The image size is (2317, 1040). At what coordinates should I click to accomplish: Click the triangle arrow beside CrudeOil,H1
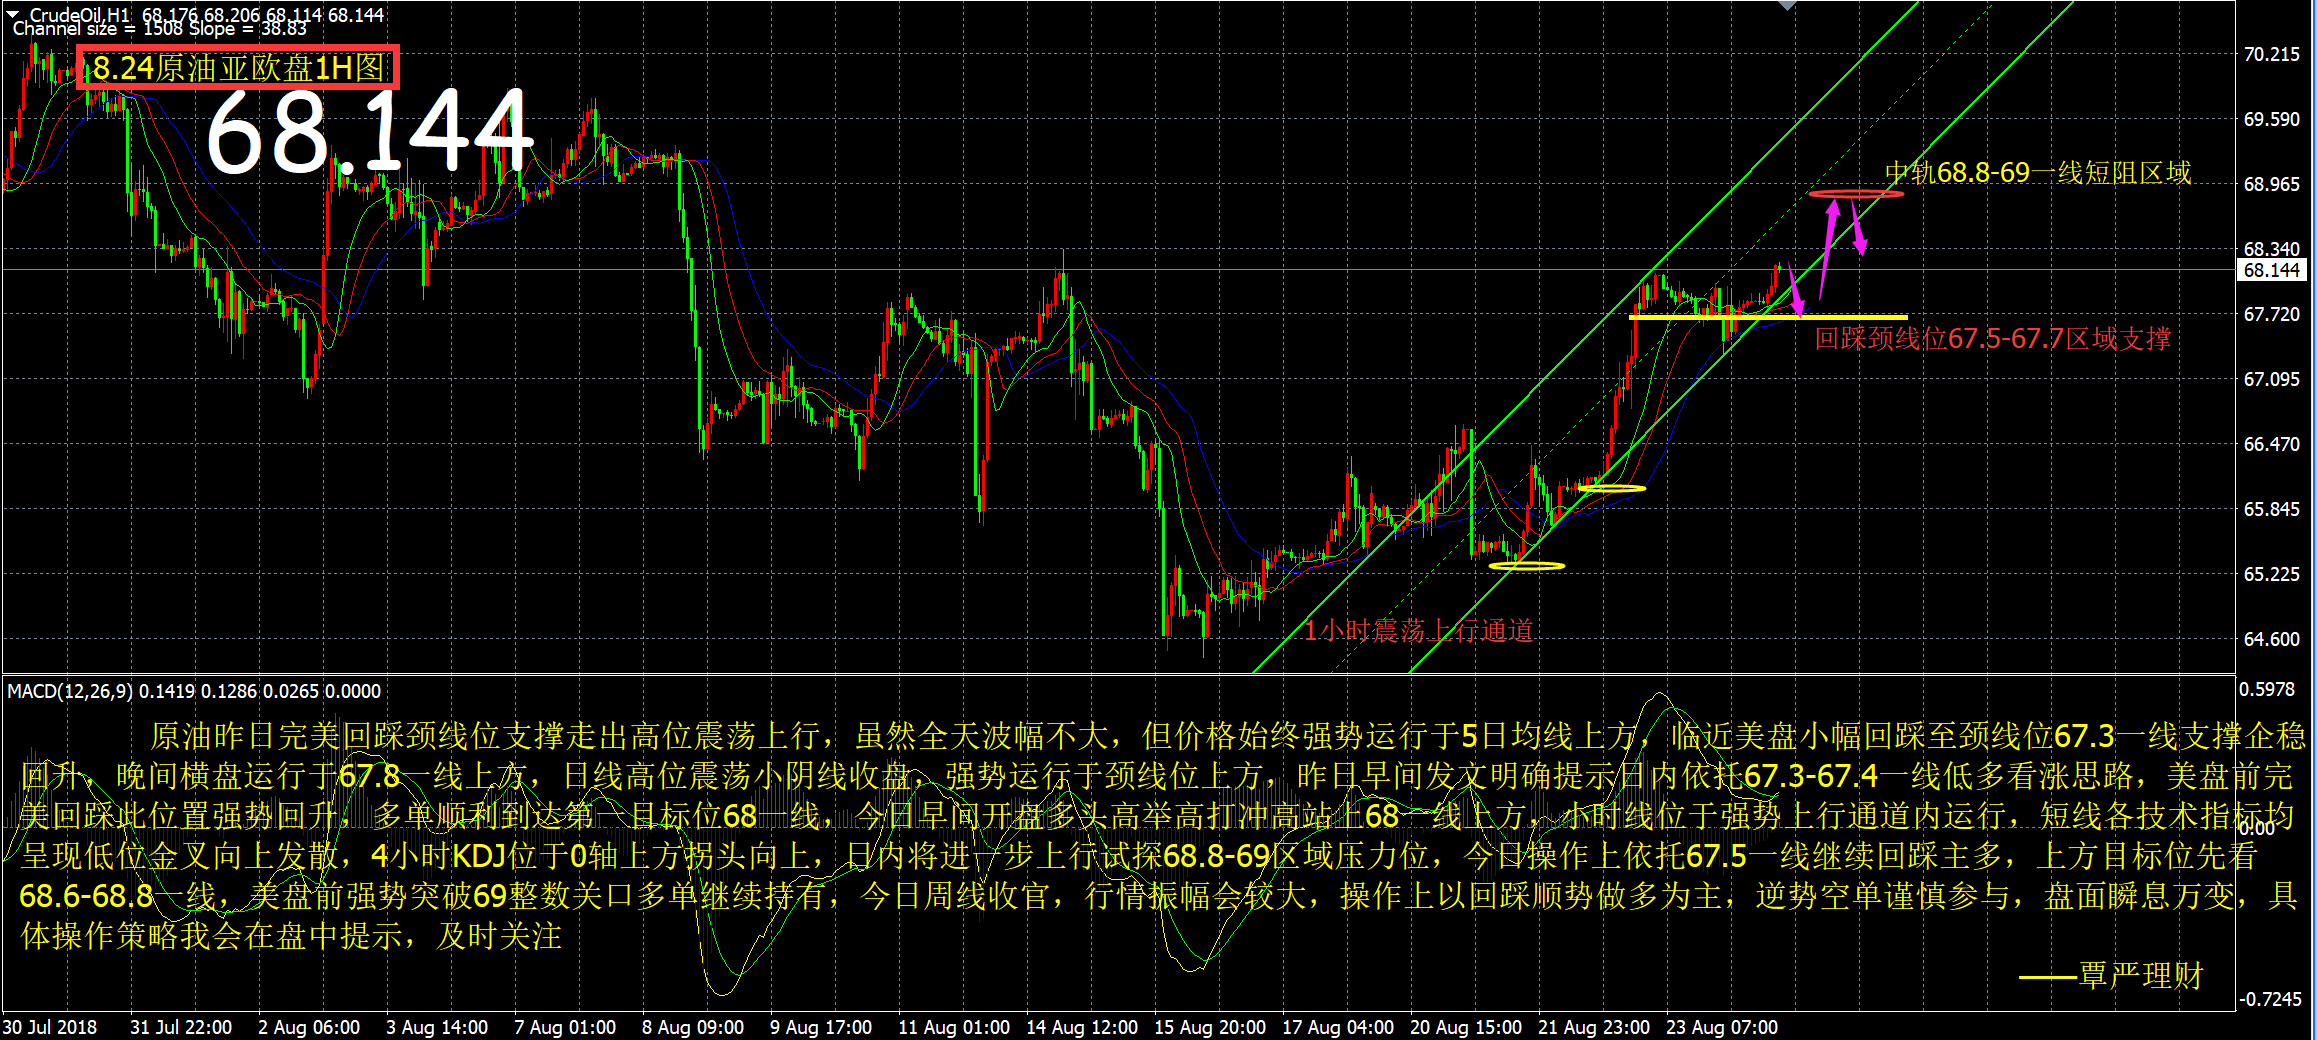click(13, 14)
